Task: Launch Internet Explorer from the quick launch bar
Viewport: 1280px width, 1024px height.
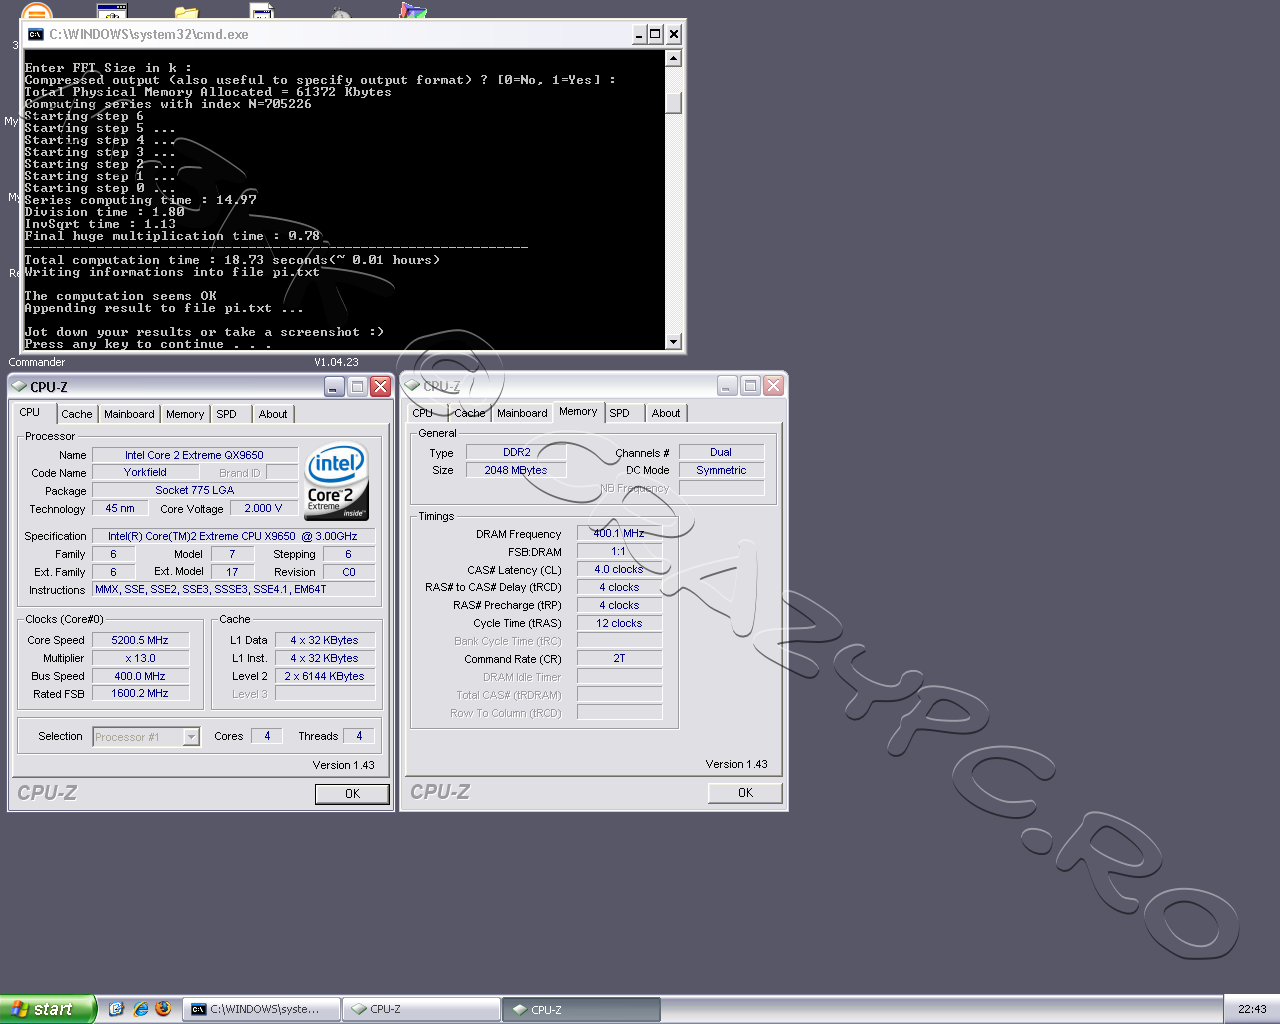Action: click(140, 1009)
